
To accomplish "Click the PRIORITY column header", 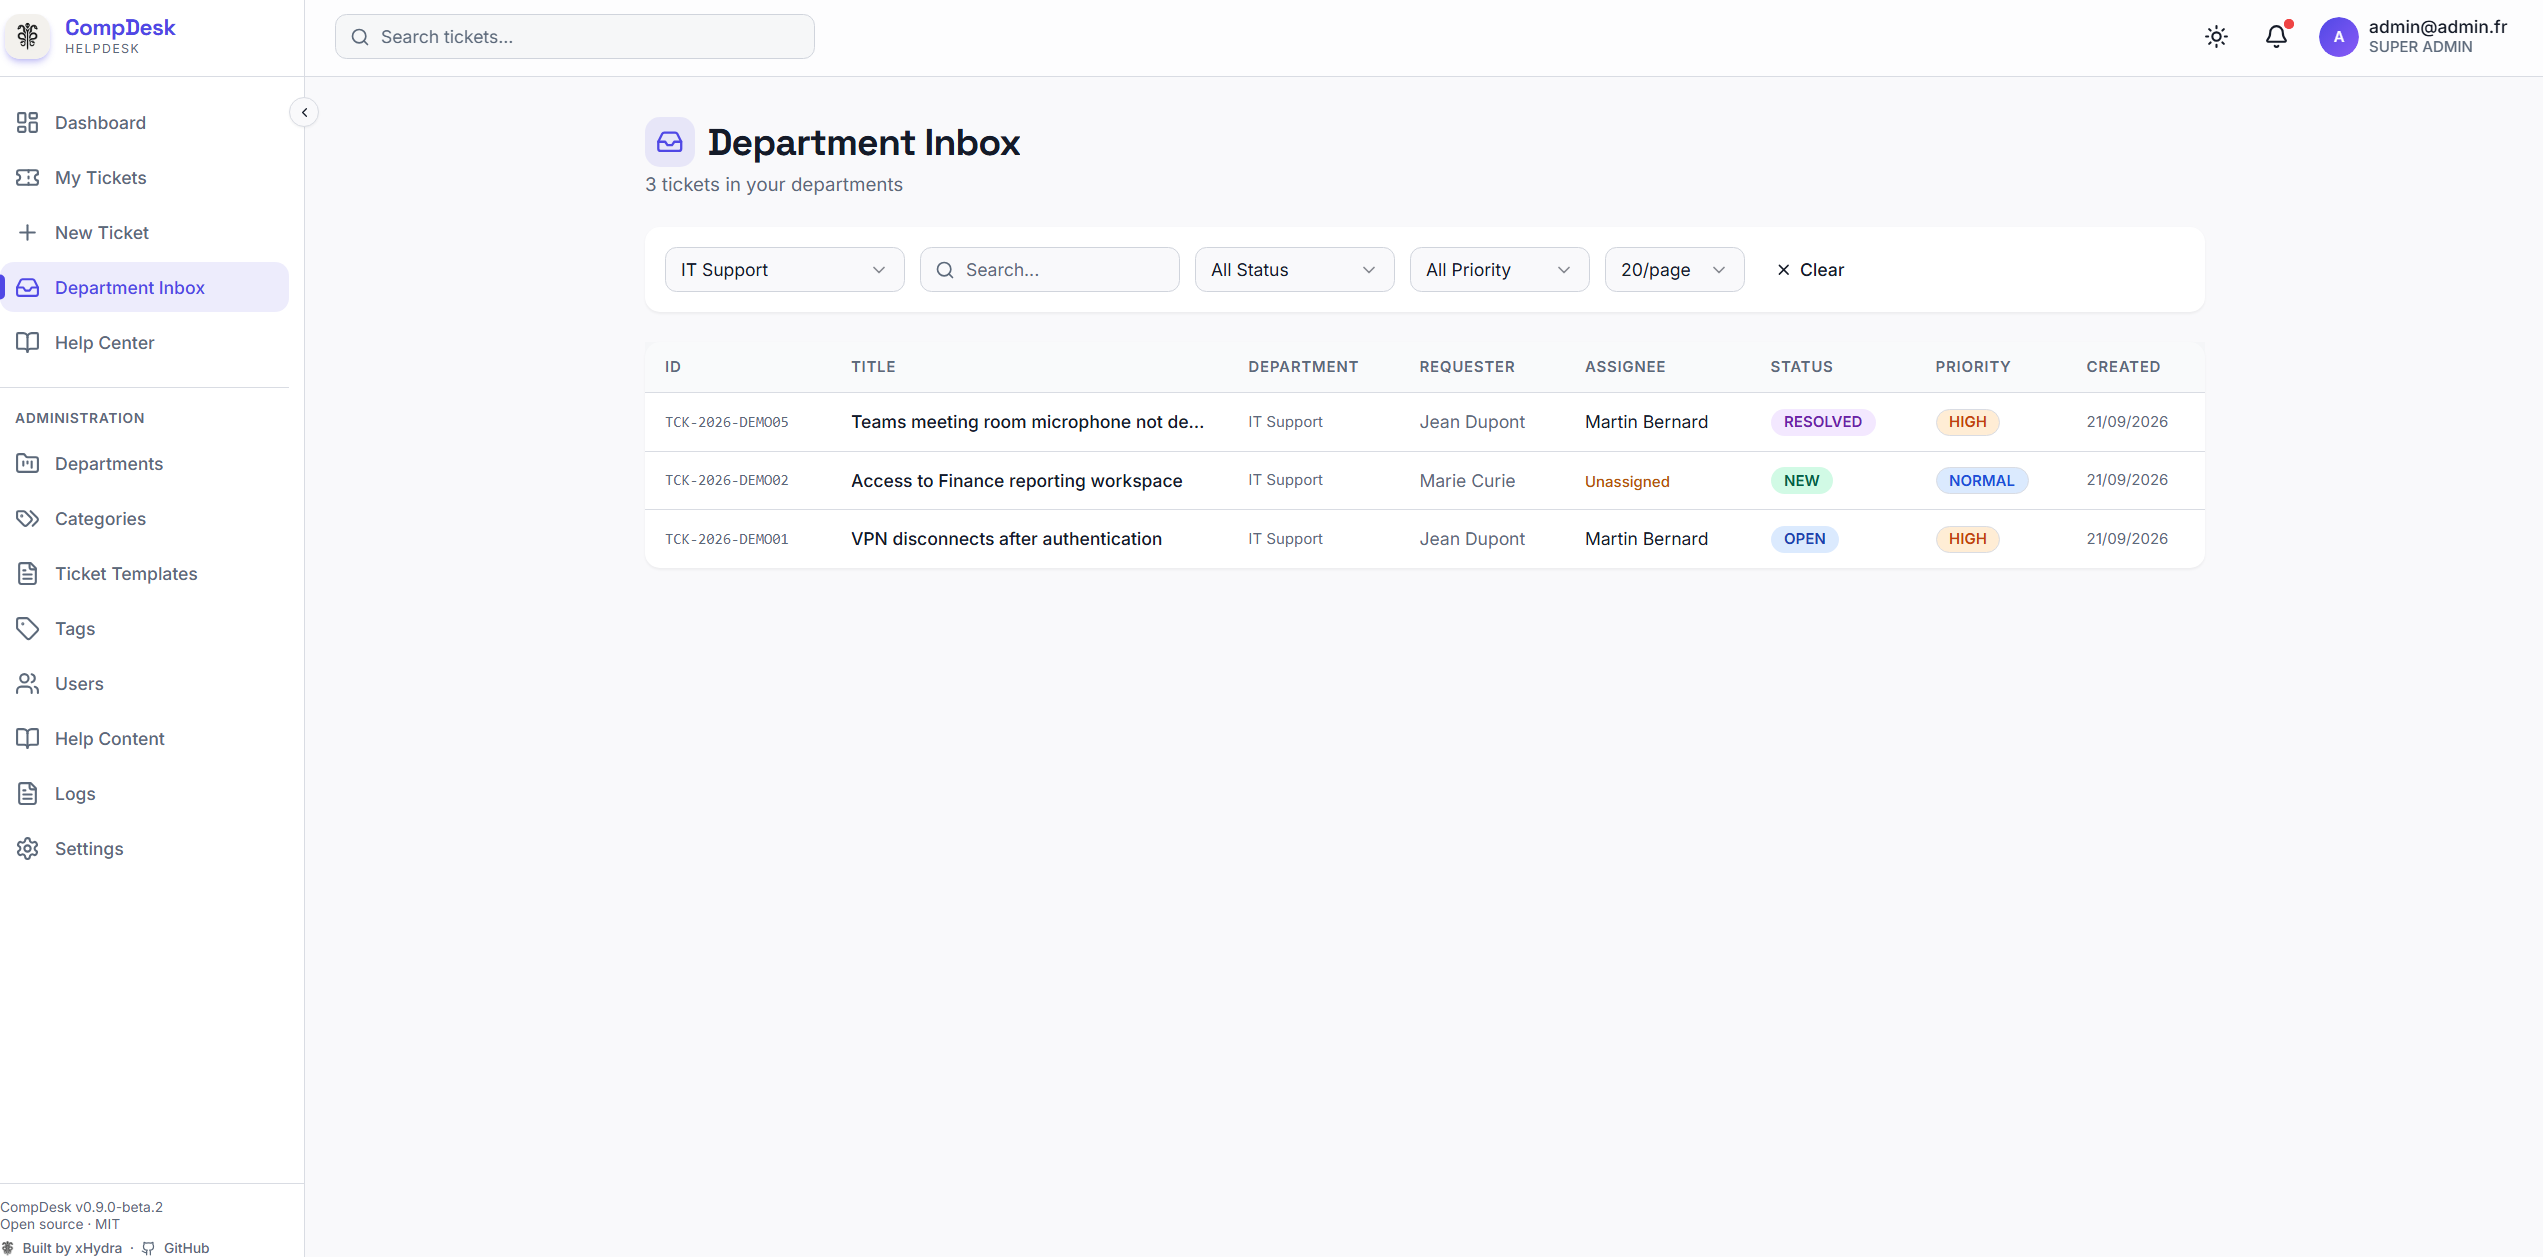I will click(x=1972, y=367).
